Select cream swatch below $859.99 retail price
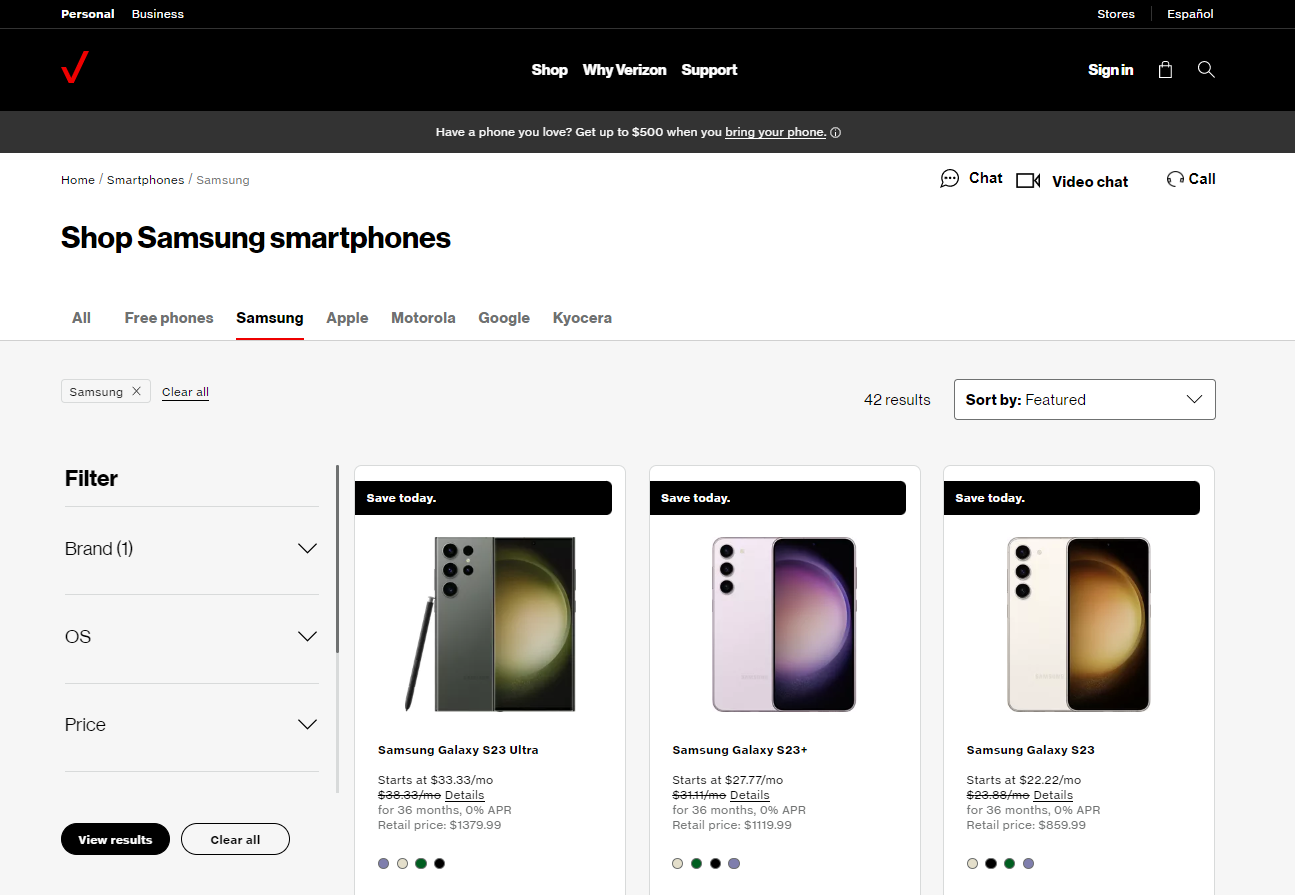1295x895 pixels. click(x=973, y=863)
